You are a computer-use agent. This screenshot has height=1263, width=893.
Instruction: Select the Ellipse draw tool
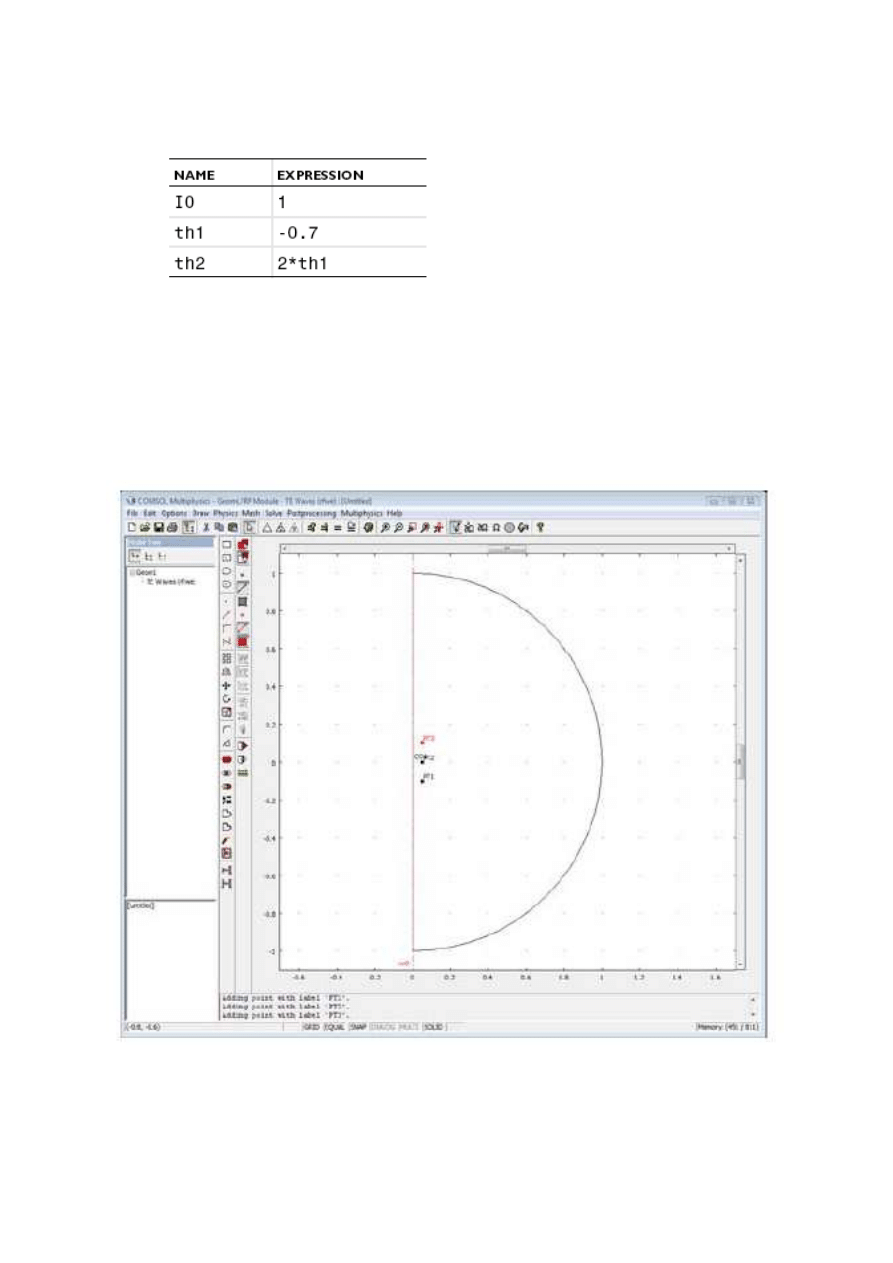227,571
